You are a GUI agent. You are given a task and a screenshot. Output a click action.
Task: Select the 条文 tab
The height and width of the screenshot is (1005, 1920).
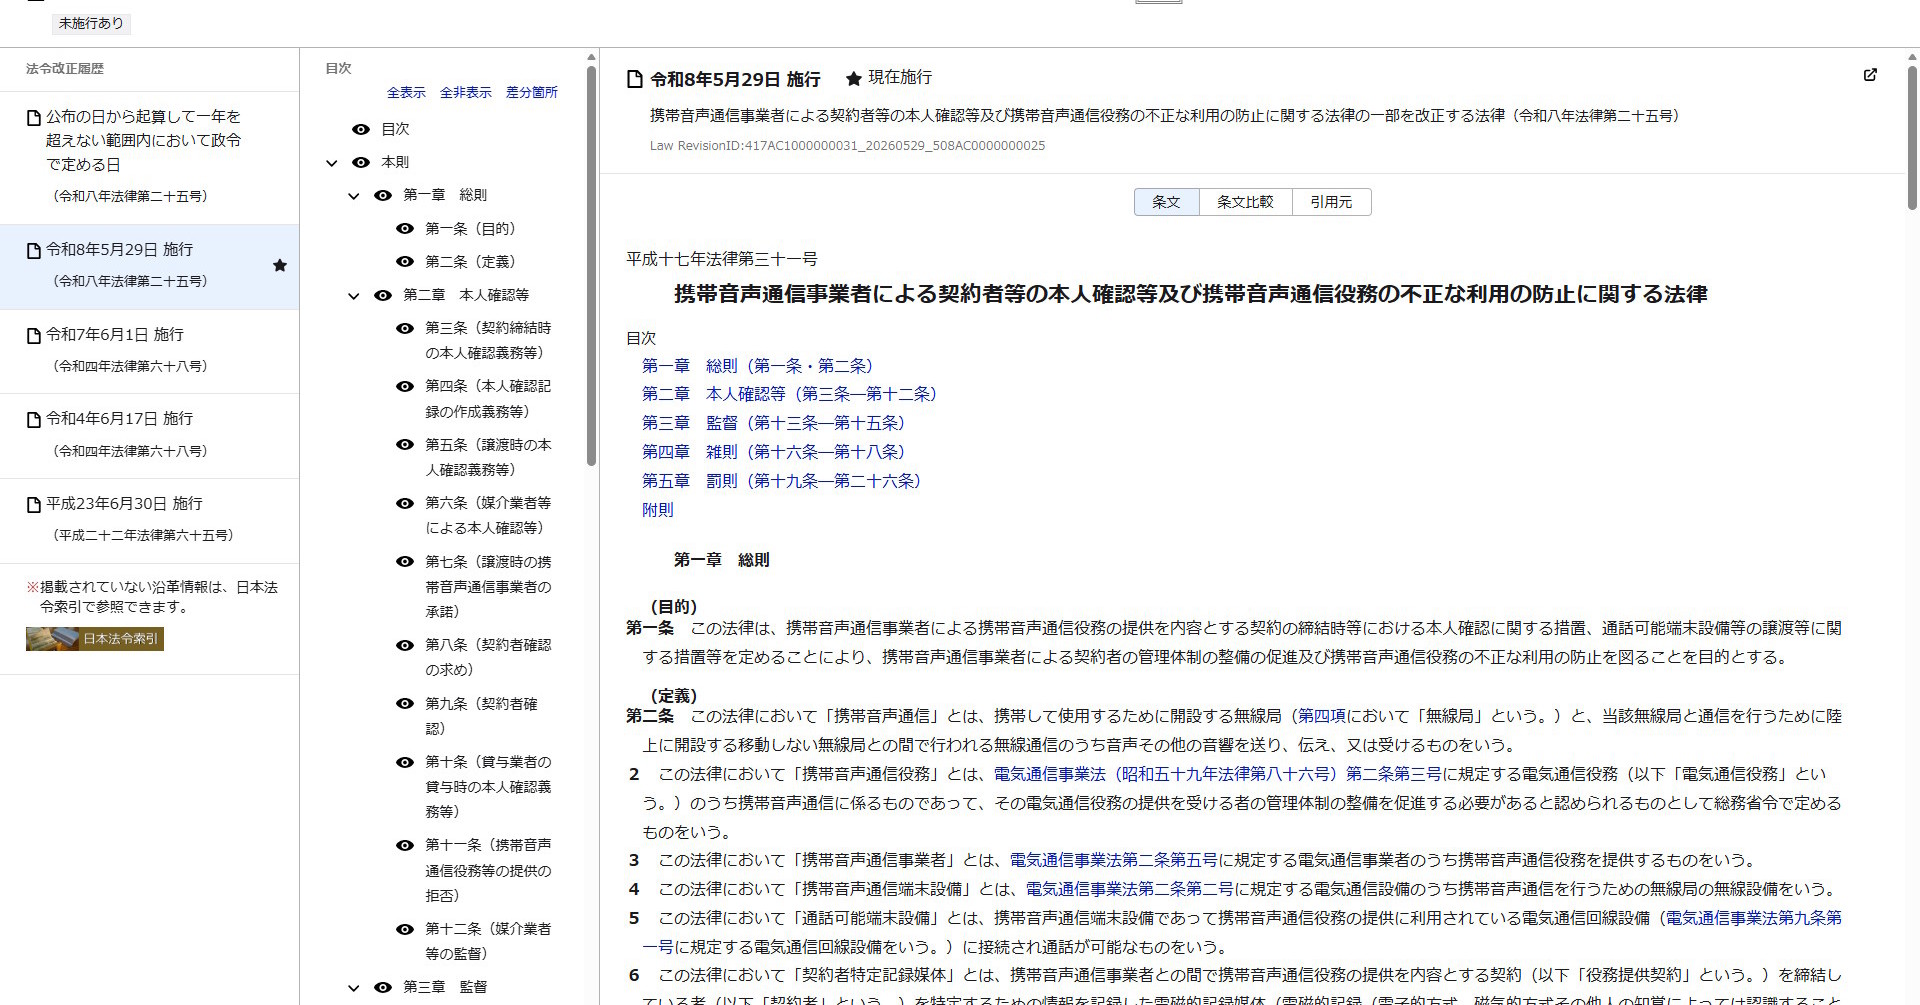click(1166, 202)
